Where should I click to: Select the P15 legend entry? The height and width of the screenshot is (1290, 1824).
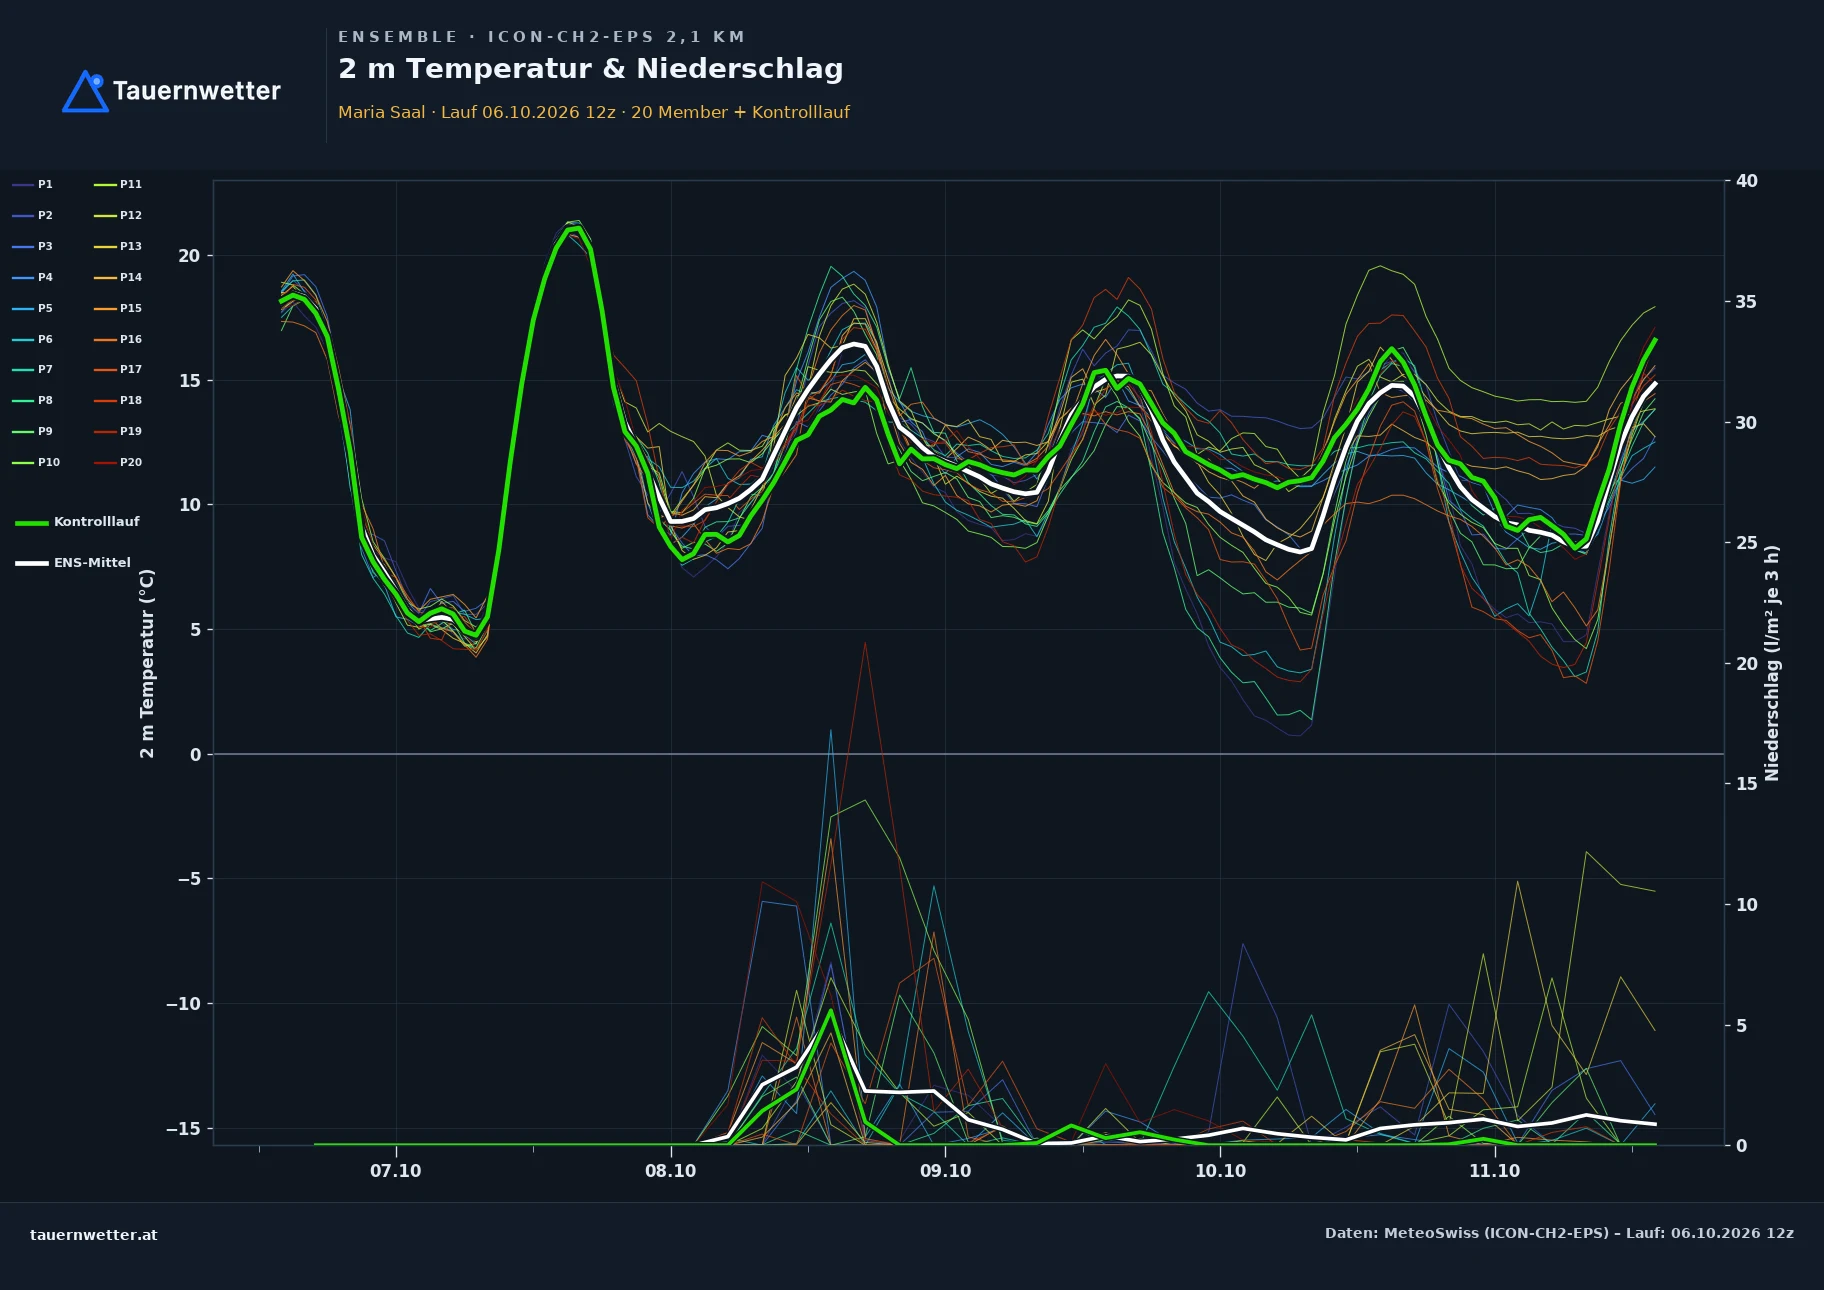click(118, 308)
